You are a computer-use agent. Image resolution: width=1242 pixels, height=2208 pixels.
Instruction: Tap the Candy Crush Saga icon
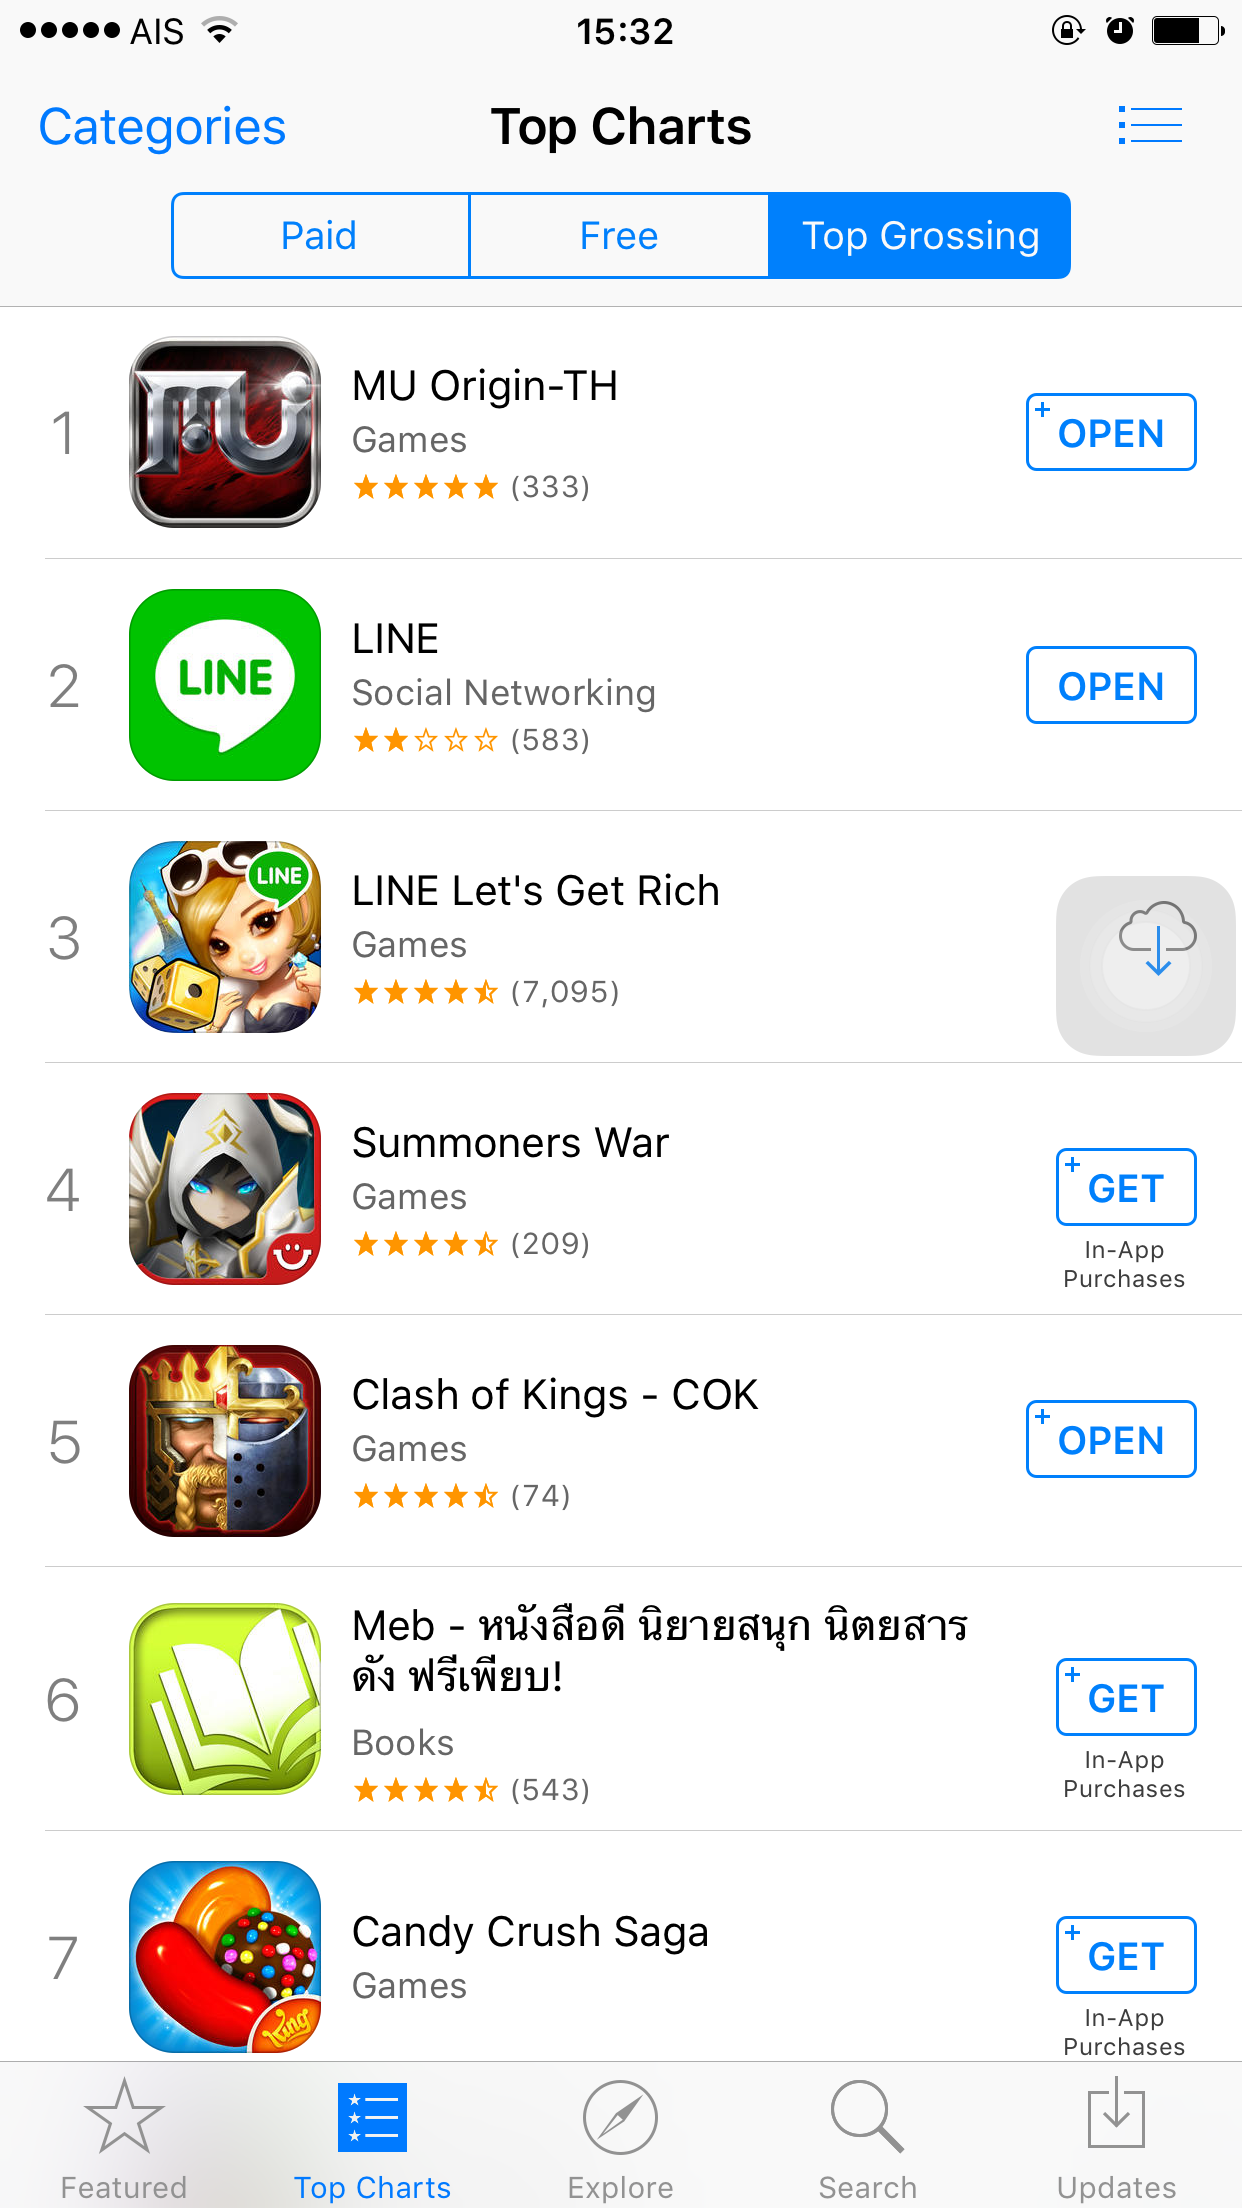(x=225, y=1957)
